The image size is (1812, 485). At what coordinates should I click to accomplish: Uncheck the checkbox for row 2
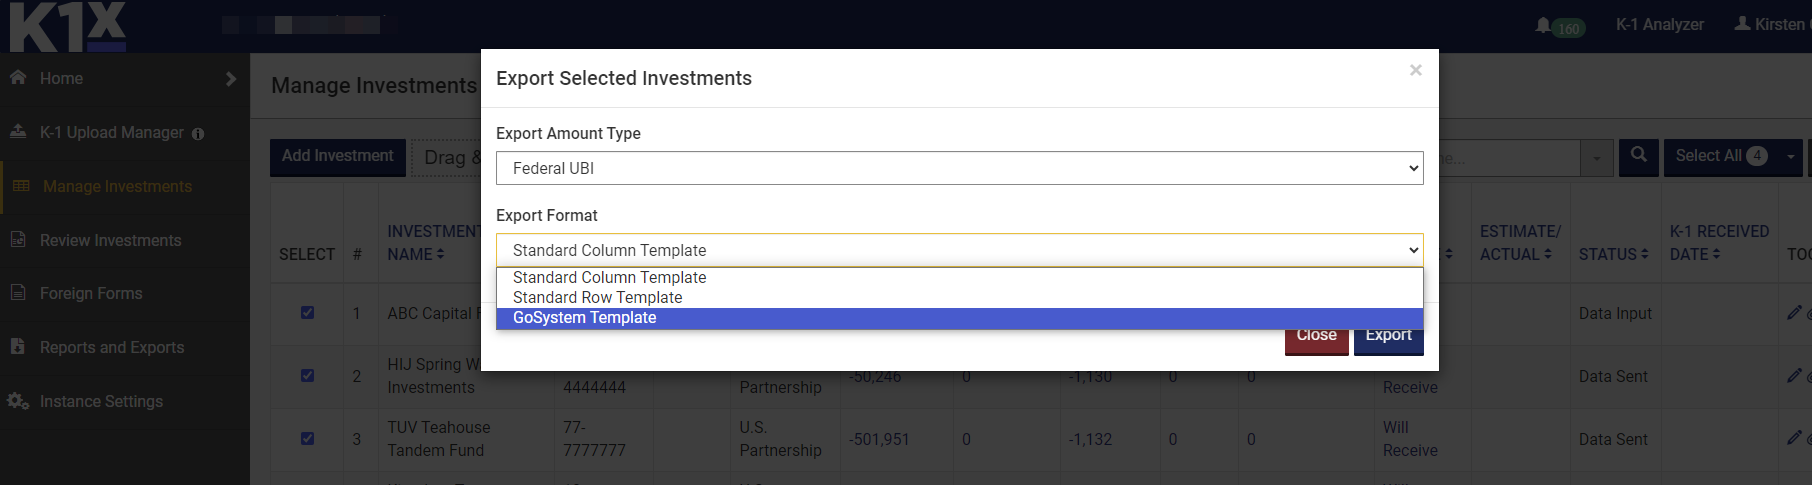click(x=308, y=376)
